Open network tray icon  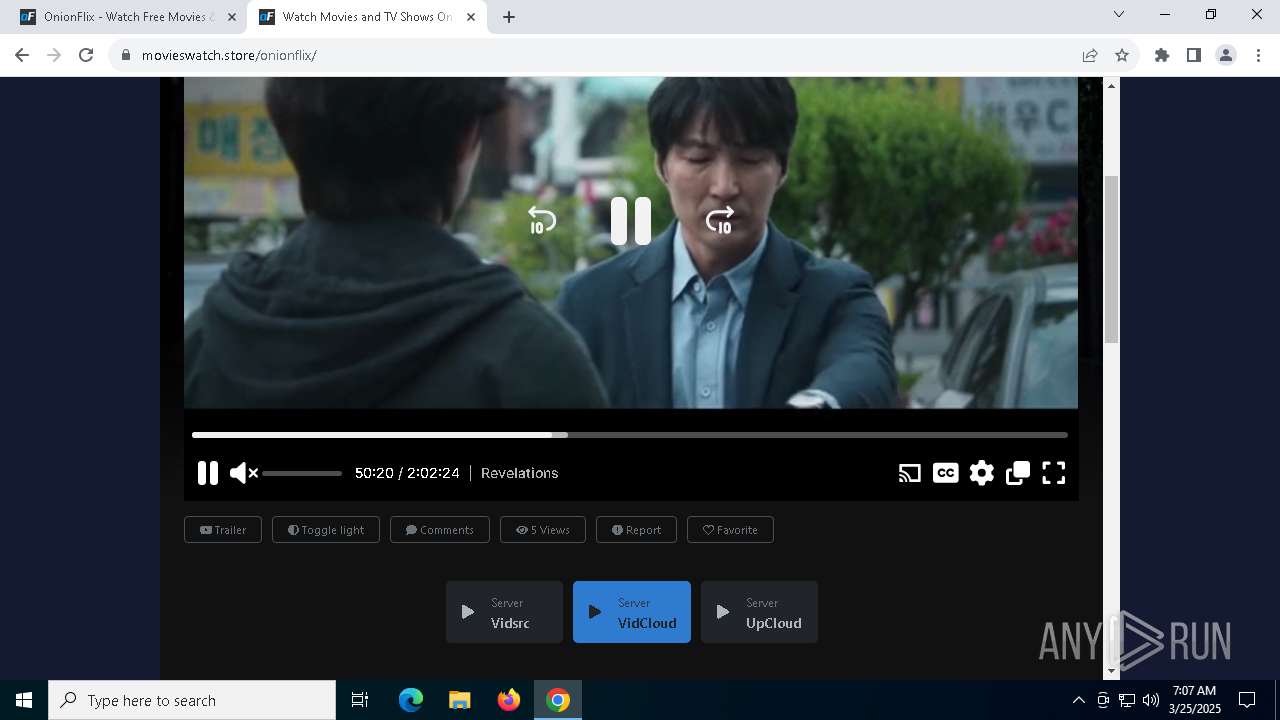point(1127,700)
